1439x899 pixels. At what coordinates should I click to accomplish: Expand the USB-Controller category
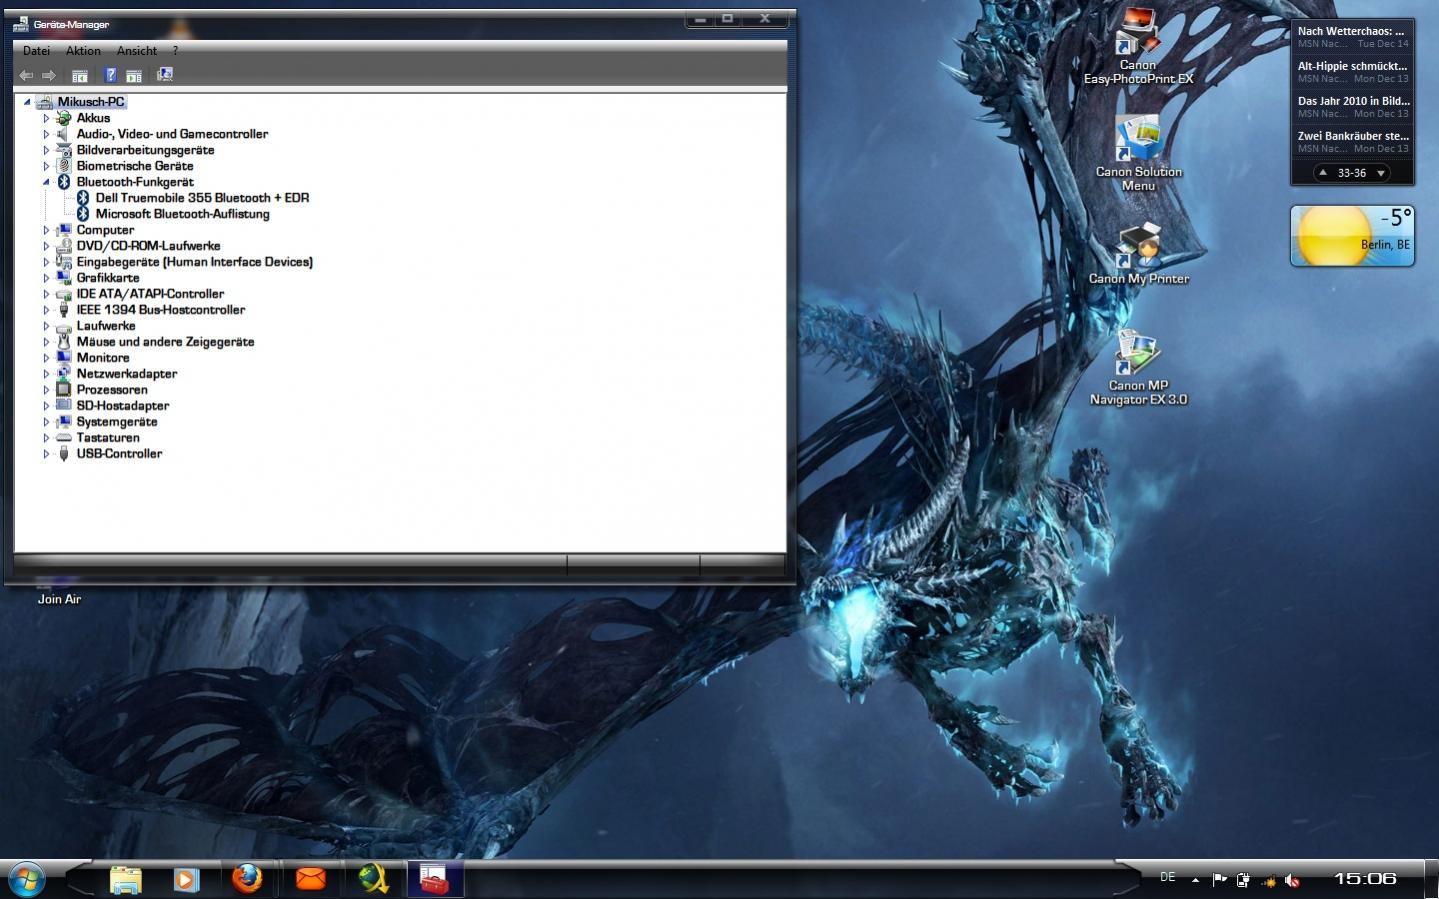[46, 454]
